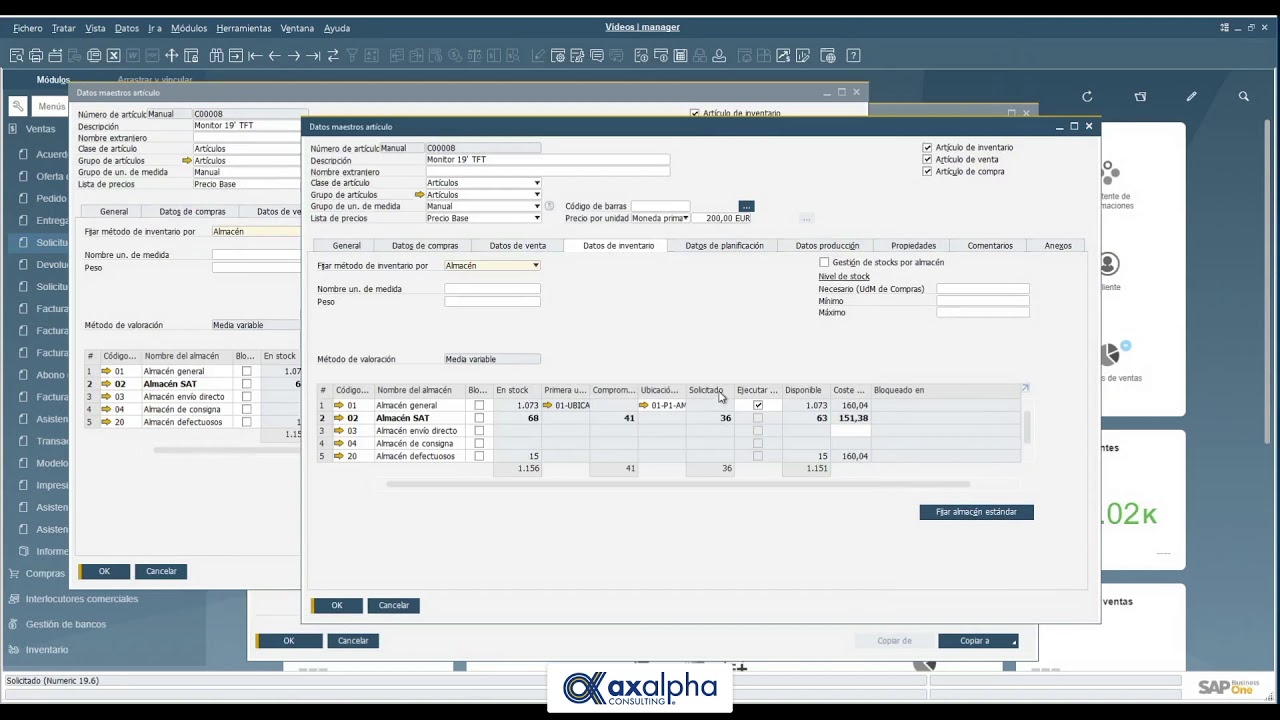Click Cancelar in front Datos maestros window
The height and width of the screenshot is (720, 1280).
tap(394, 605)
